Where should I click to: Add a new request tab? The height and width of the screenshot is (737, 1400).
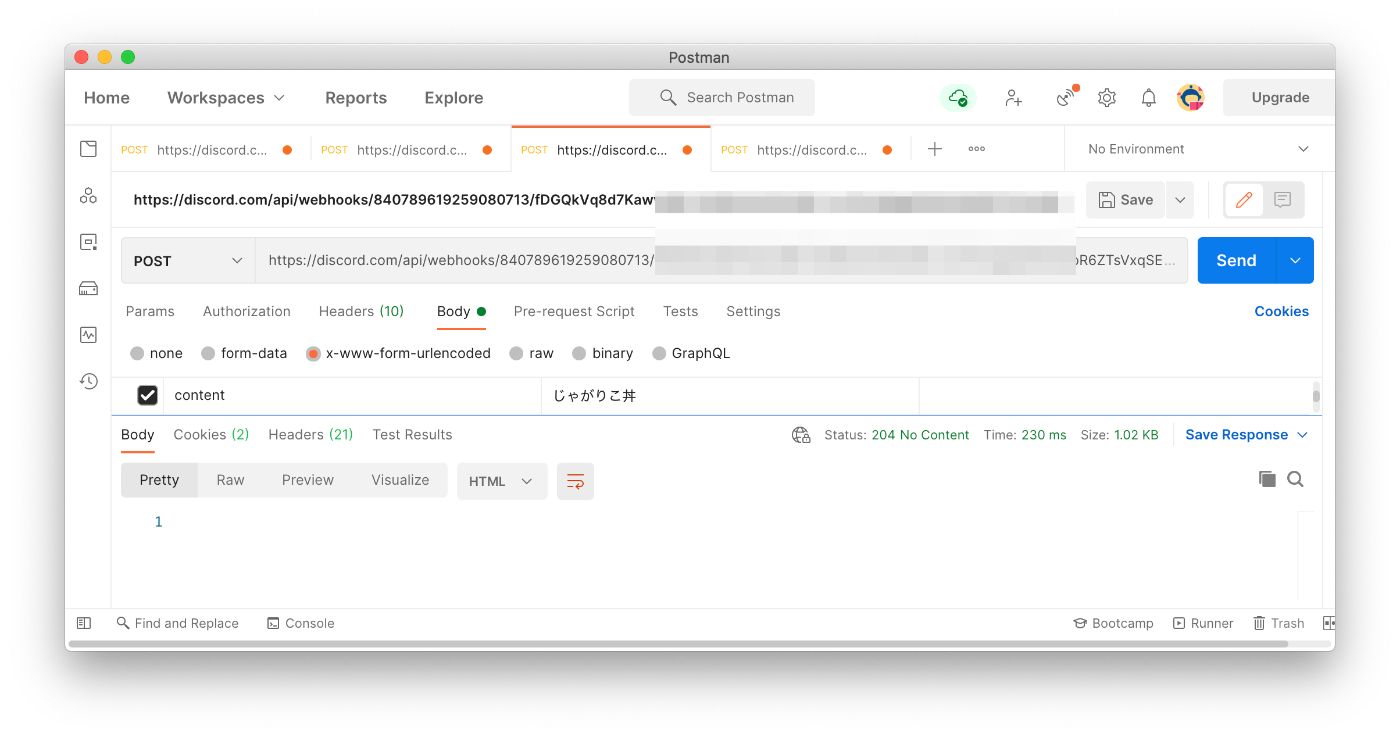[x=935, y=149]
